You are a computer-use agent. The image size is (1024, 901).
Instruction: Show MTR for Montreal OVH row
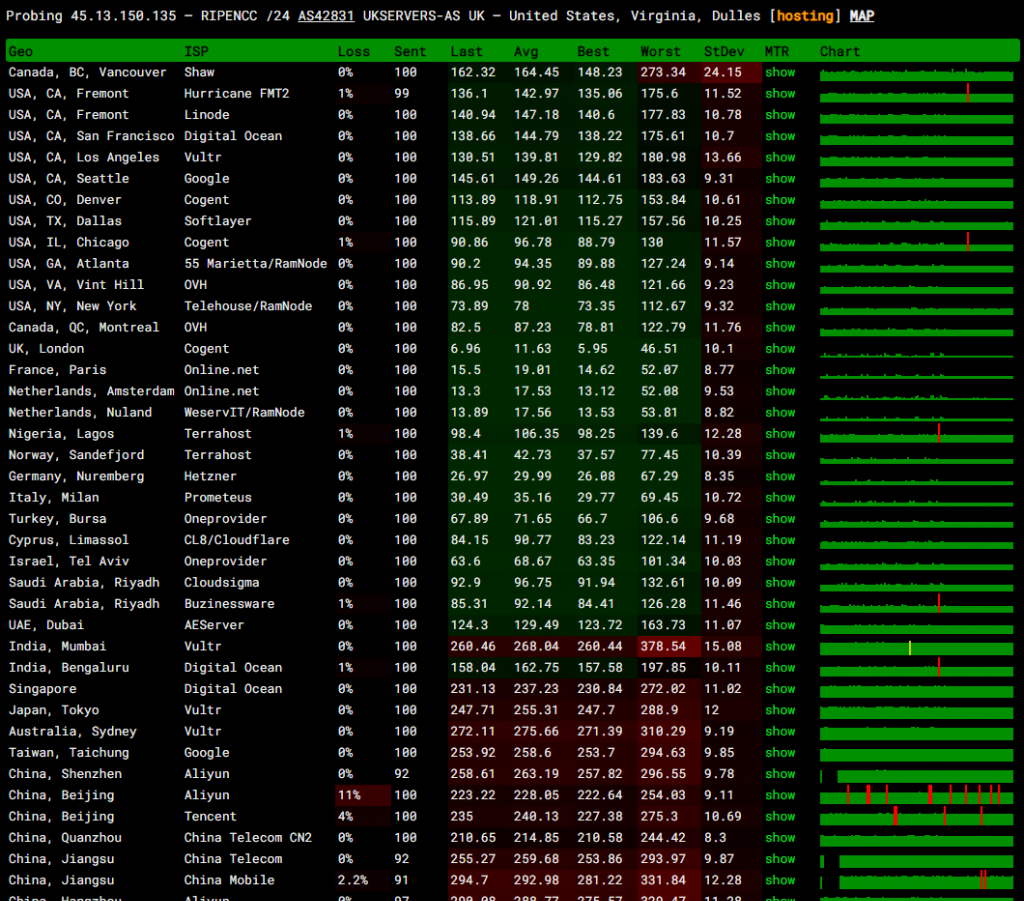click(780, 328)
